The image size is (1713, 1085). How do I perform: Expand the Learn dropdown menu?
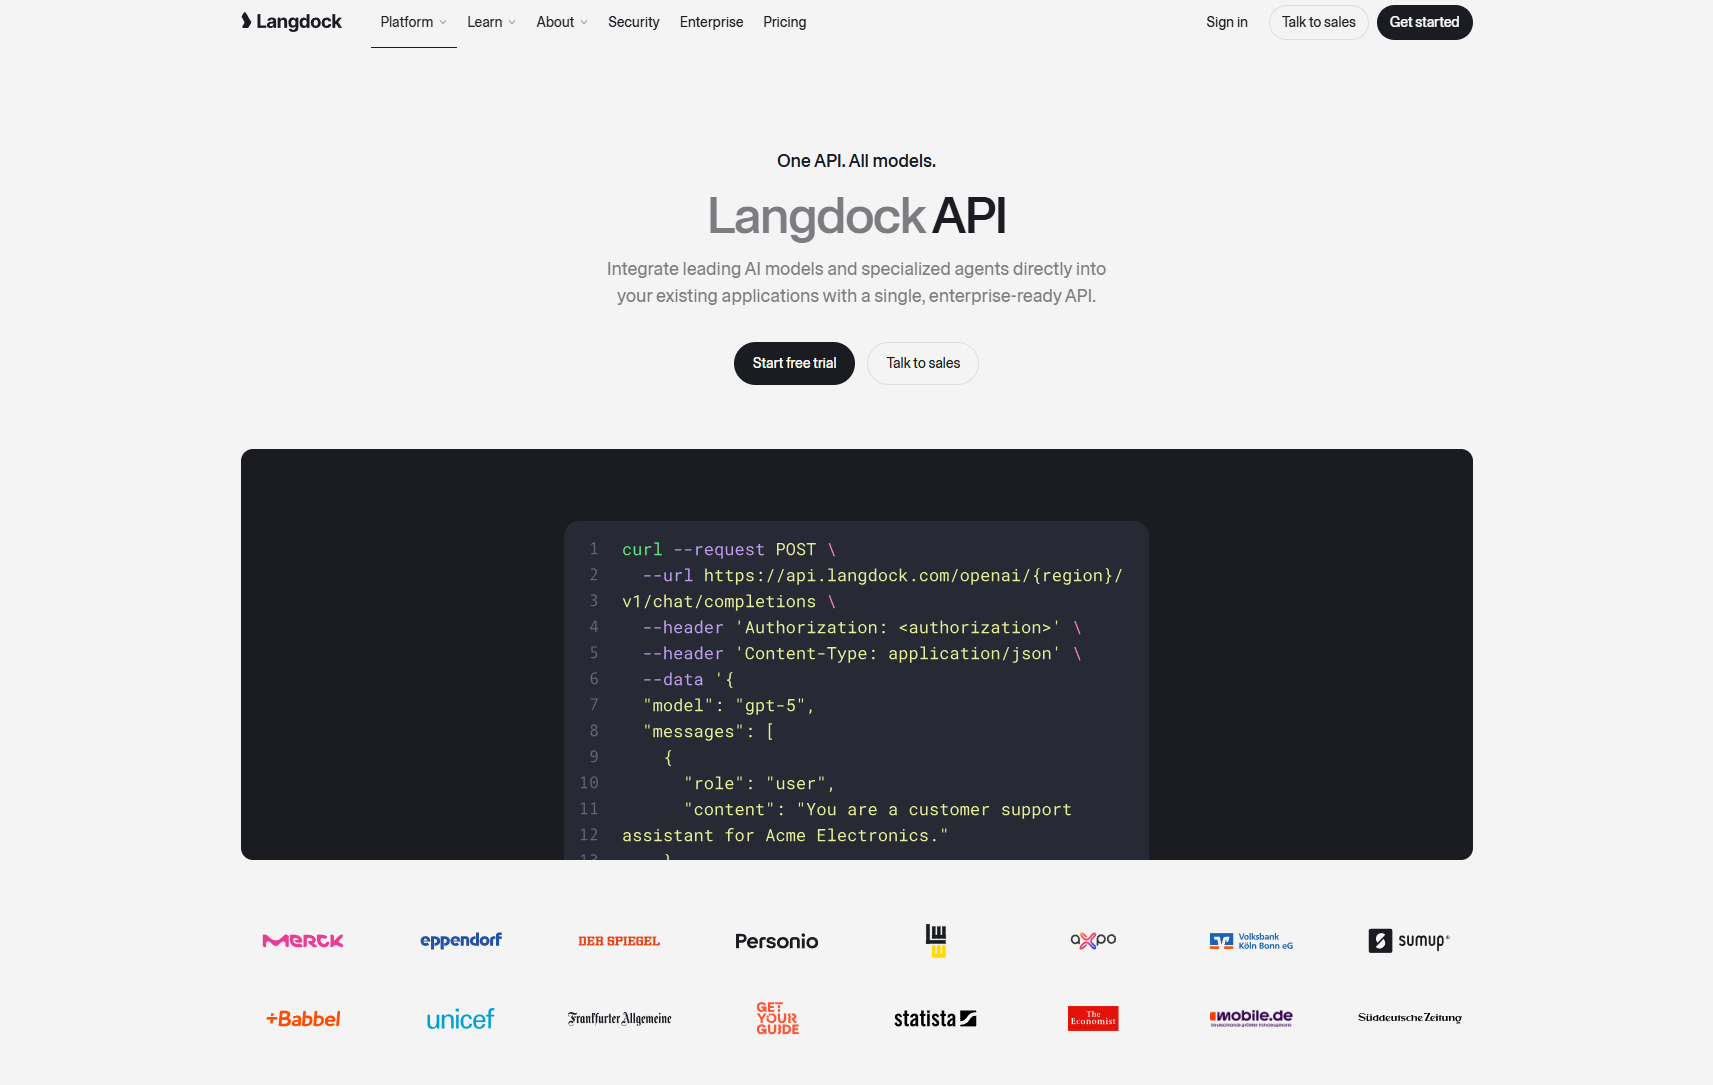[x=491, y=22]
